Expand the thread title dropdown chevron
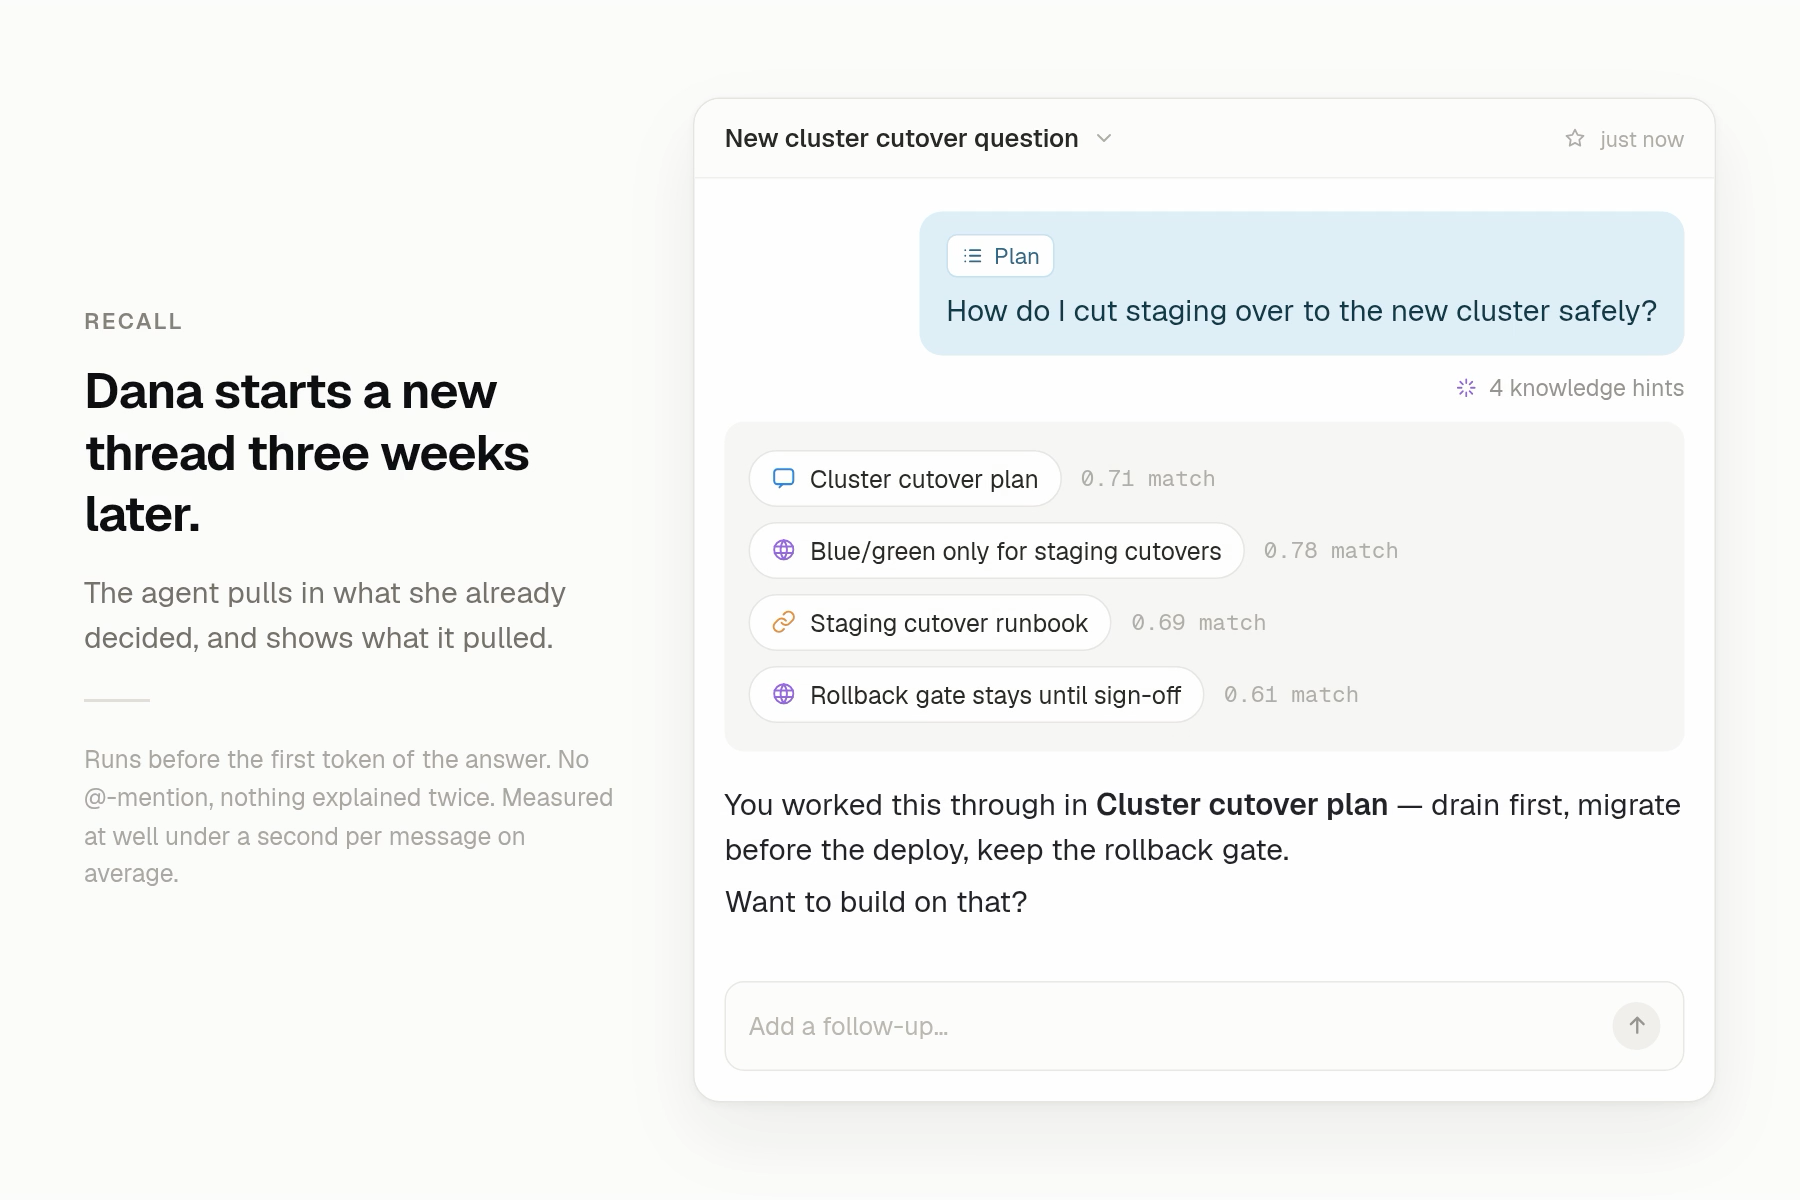This screenshot has height=1200, width=1800. (x=1104, y=138)
